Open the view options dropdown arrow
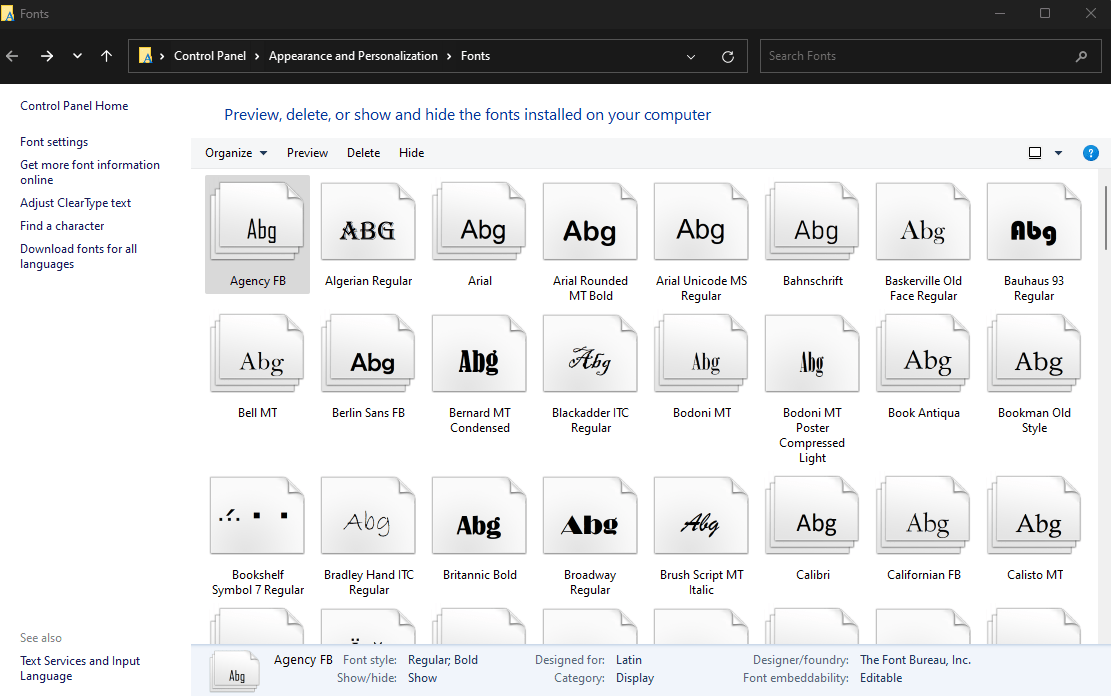 coord(1058,153)
